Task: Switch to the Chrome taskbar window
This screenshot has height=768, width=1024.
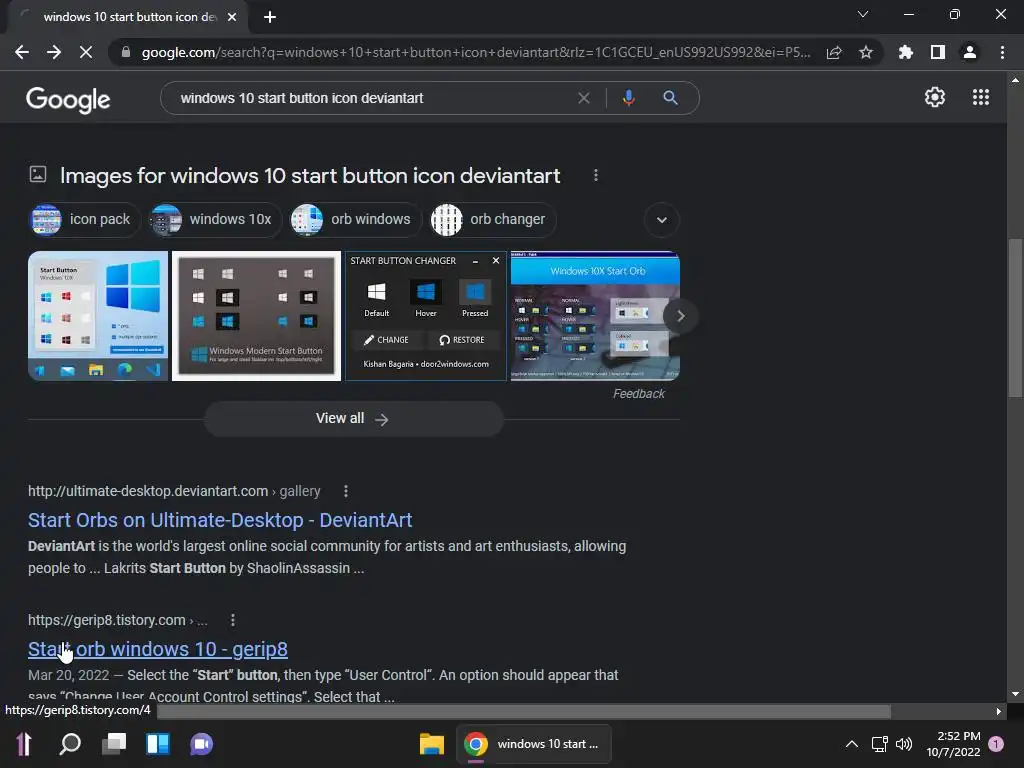Action: [534, 744]
